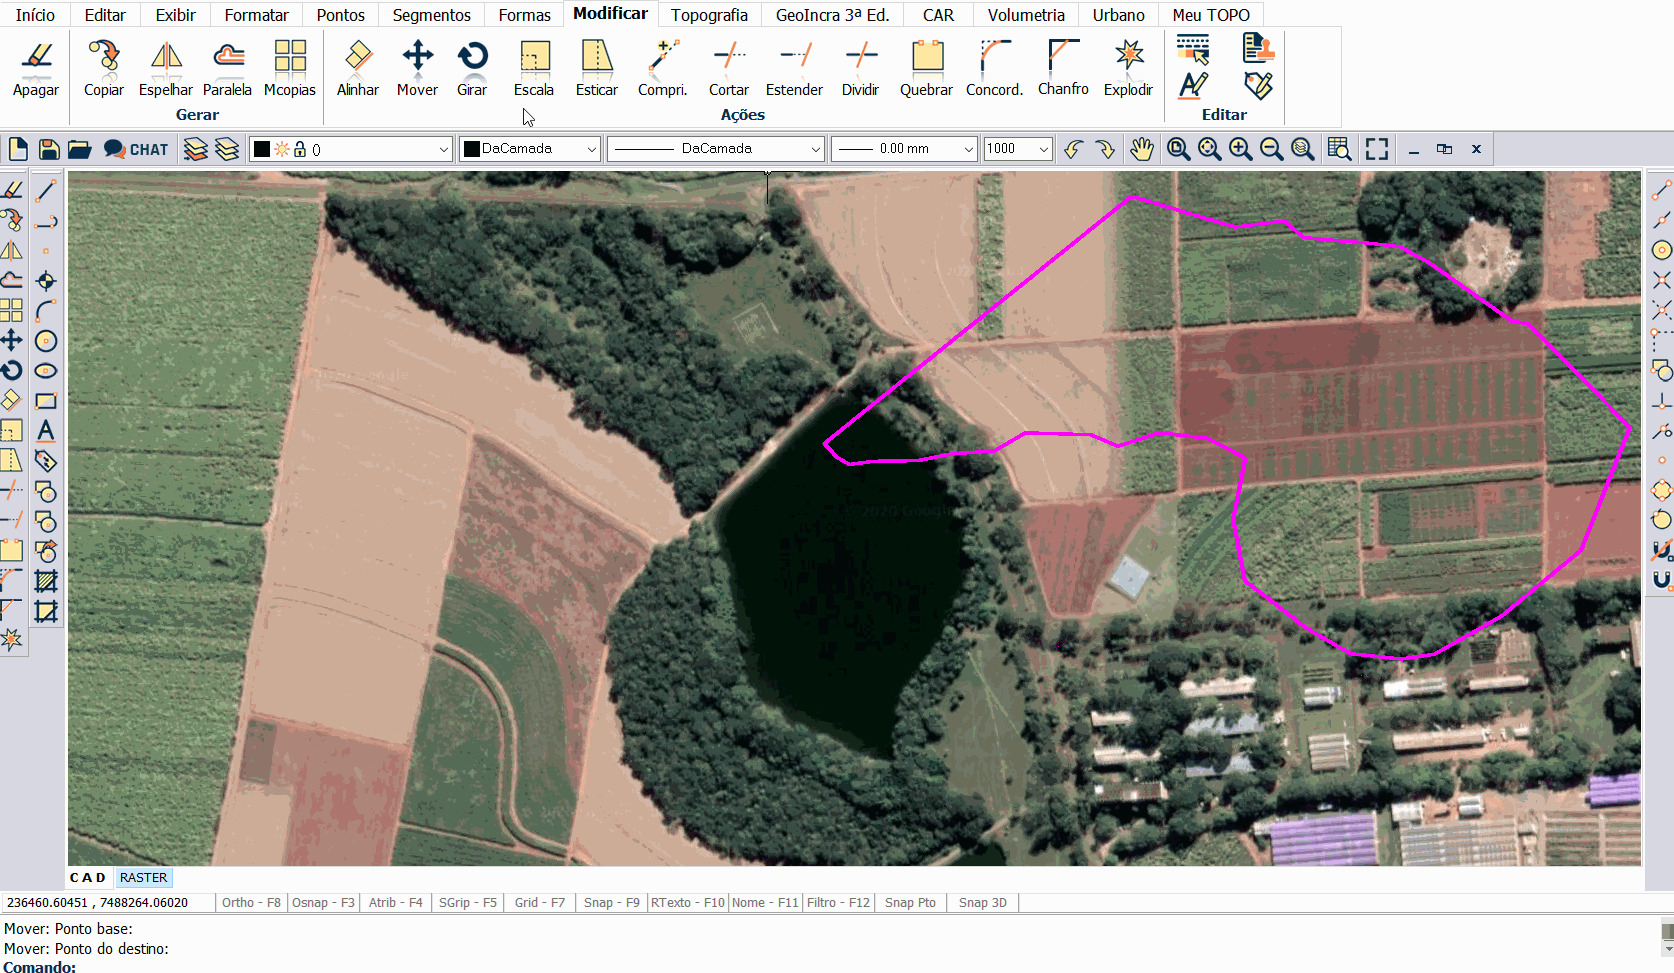This screenshot has height=973, width=1674.
Task: Click the Quebrar break tool
Action: pyautogui.click(x=926, y=68)
